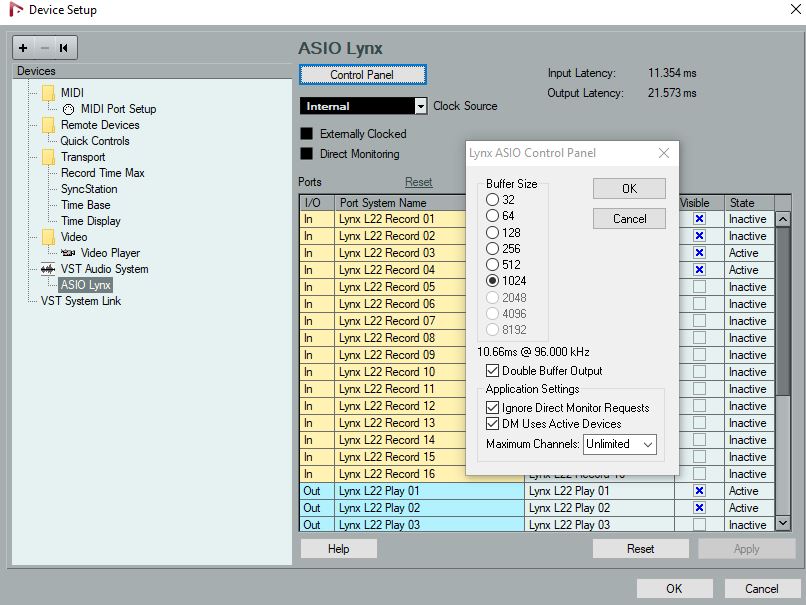Click the MIDI Port Setup connector icon
Screen dimensions: 806x605
[x=68, y=109]
